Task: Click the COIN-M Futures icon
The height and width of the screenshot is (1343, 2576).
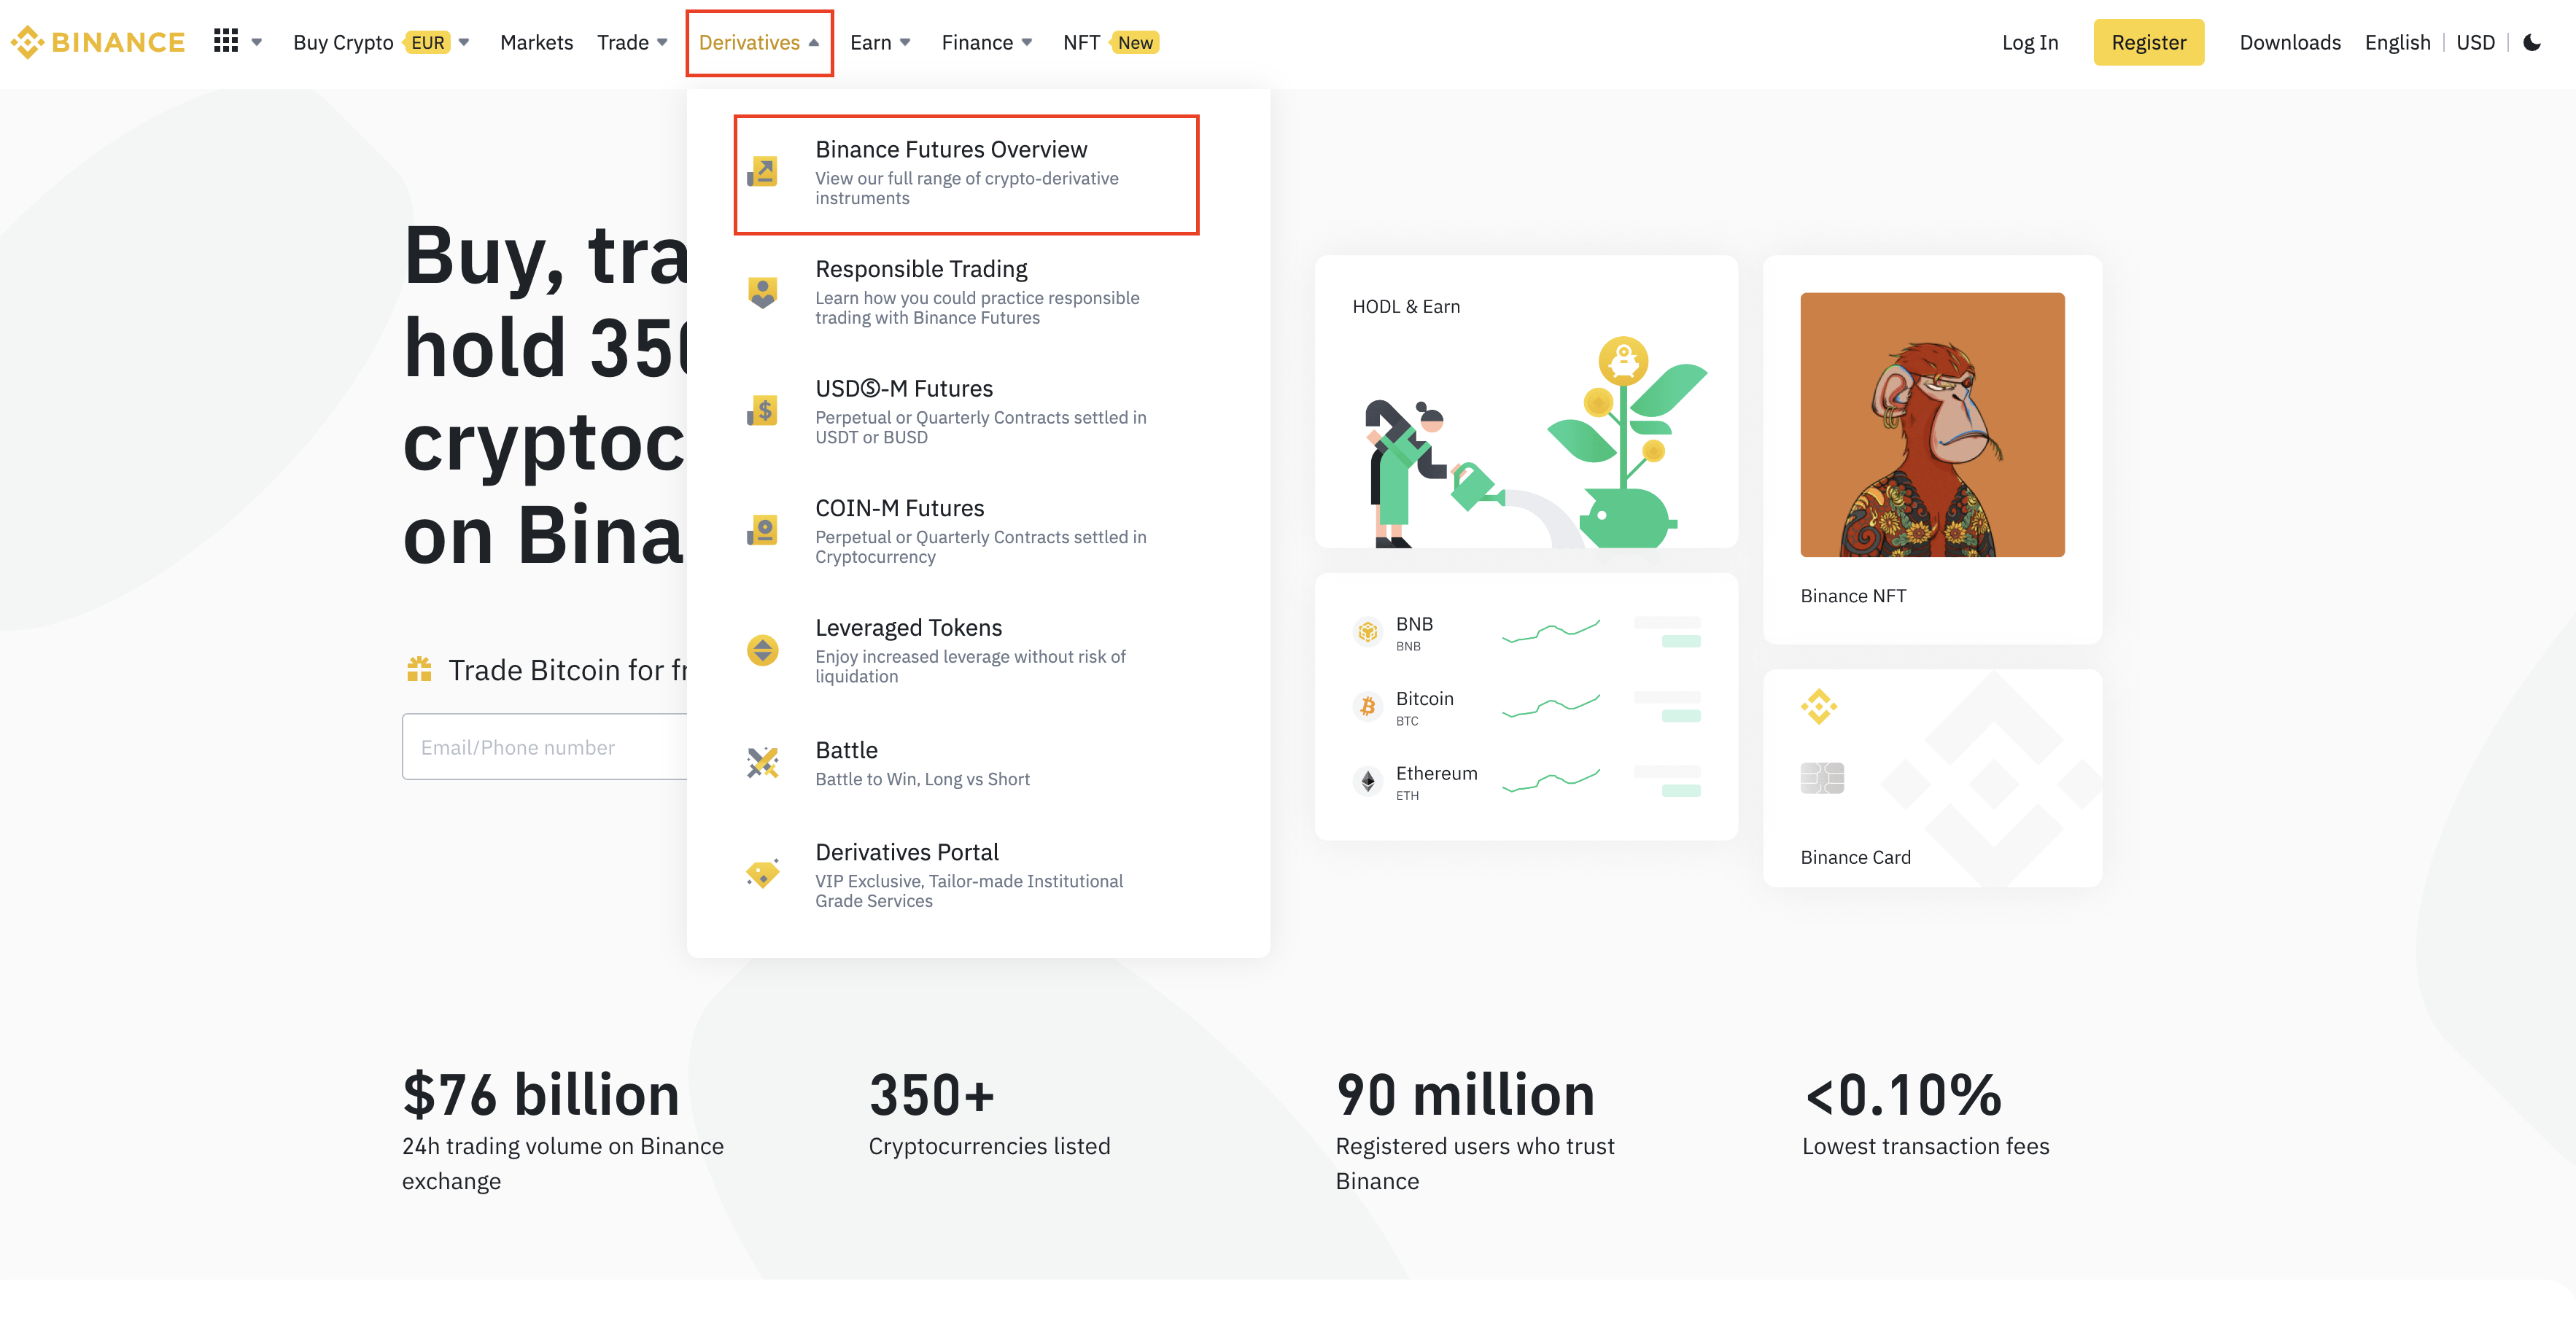Action: (x=762, y=531)
